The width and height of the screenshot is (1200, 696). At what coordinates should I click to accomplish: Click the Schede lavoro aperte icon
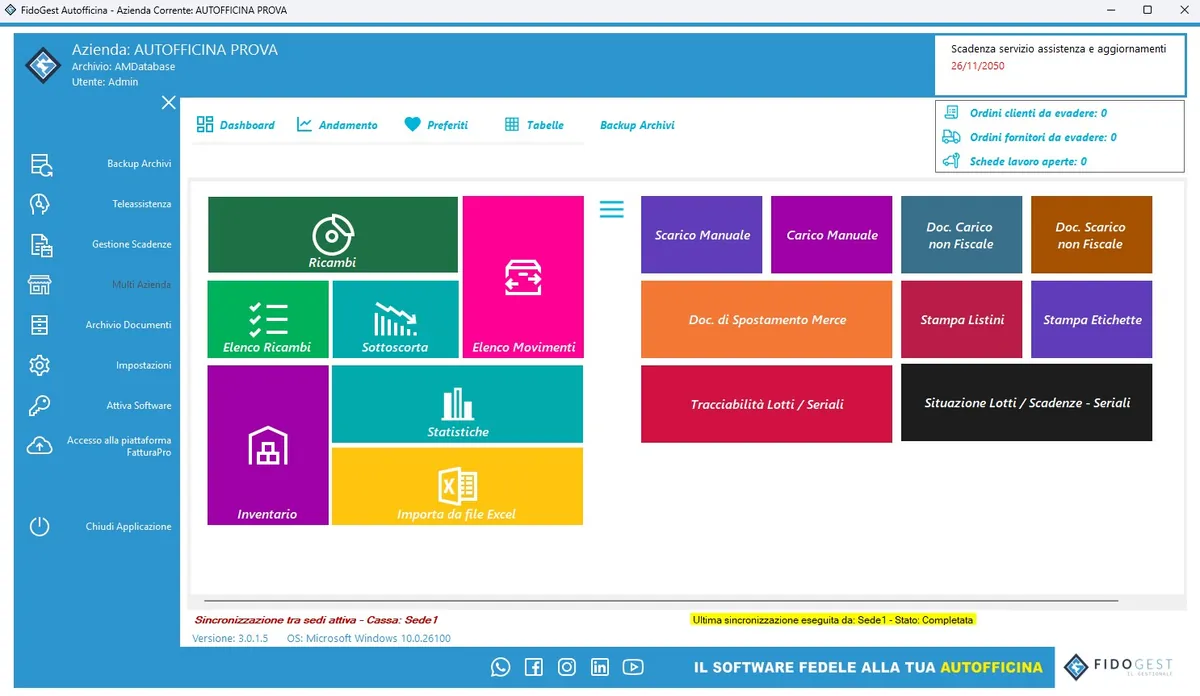pyautogui.click(x=951, y=161)
